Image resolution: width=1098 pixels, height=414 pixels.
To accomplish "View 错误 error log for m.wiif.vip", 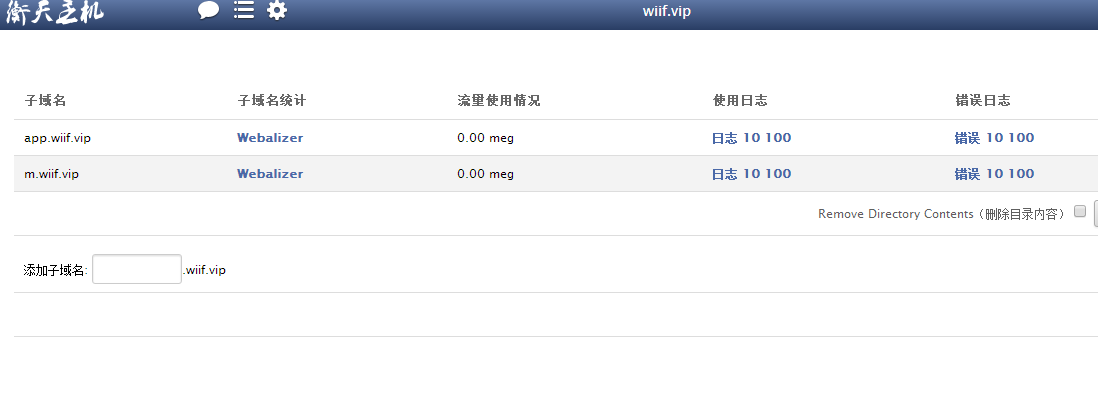I will click(x=967, y=174).
